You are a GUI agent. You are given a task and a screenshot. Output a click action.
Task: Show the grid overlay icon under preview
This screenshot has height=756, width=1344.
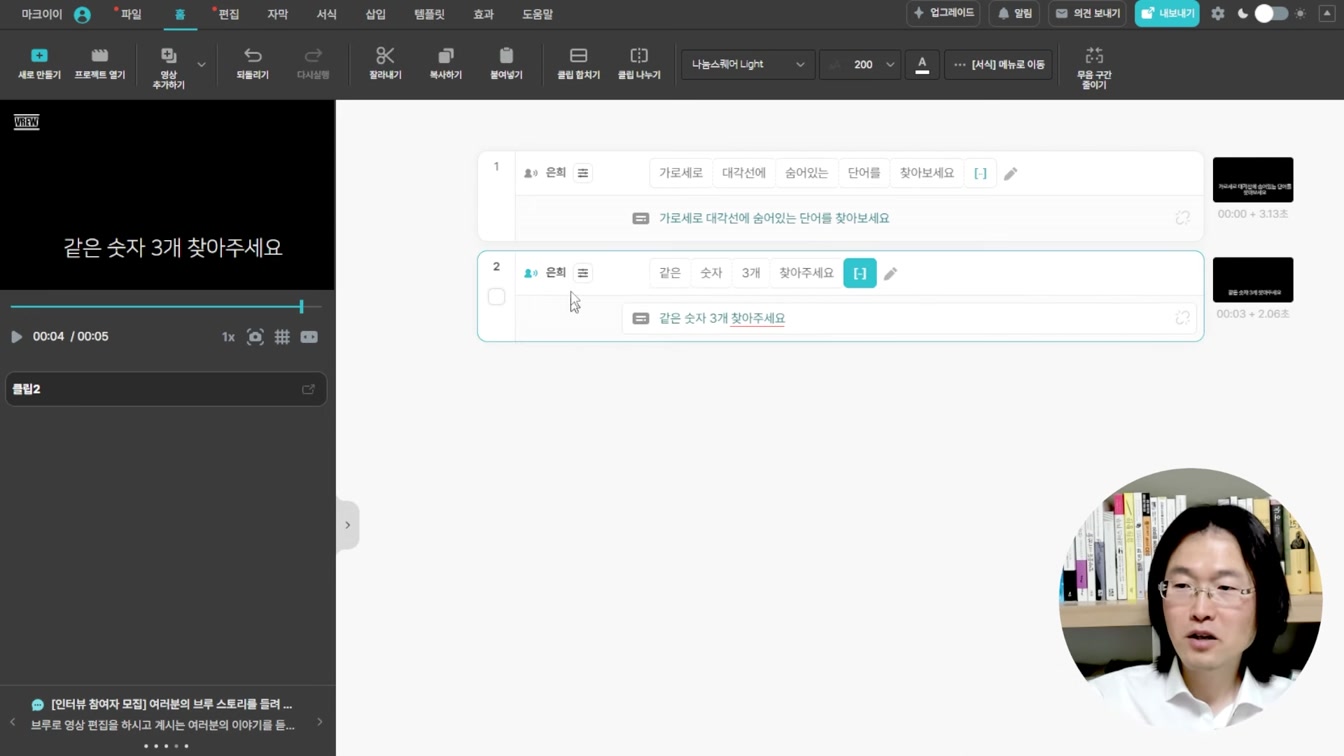pos(282,337)
